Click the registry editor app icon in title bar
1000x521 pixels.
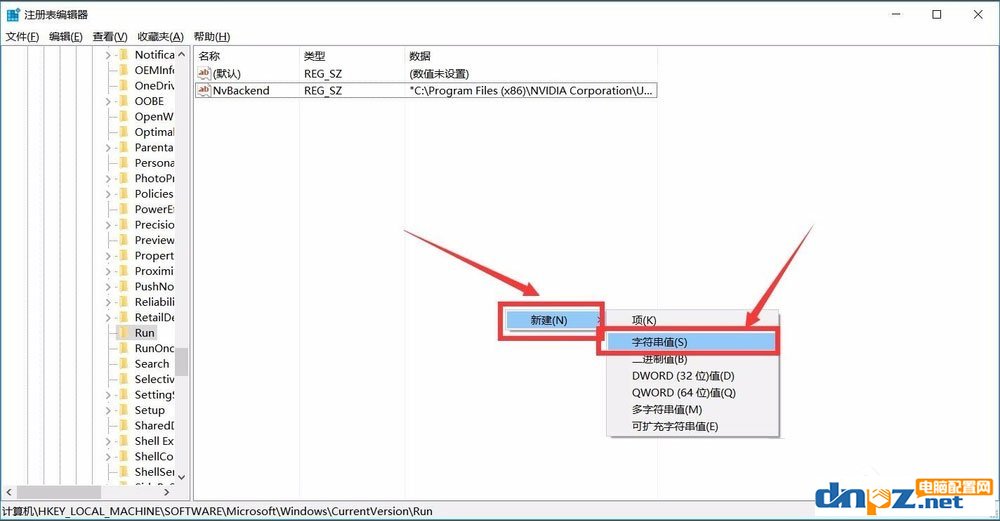pyautogui.click(x=13, y=14)
